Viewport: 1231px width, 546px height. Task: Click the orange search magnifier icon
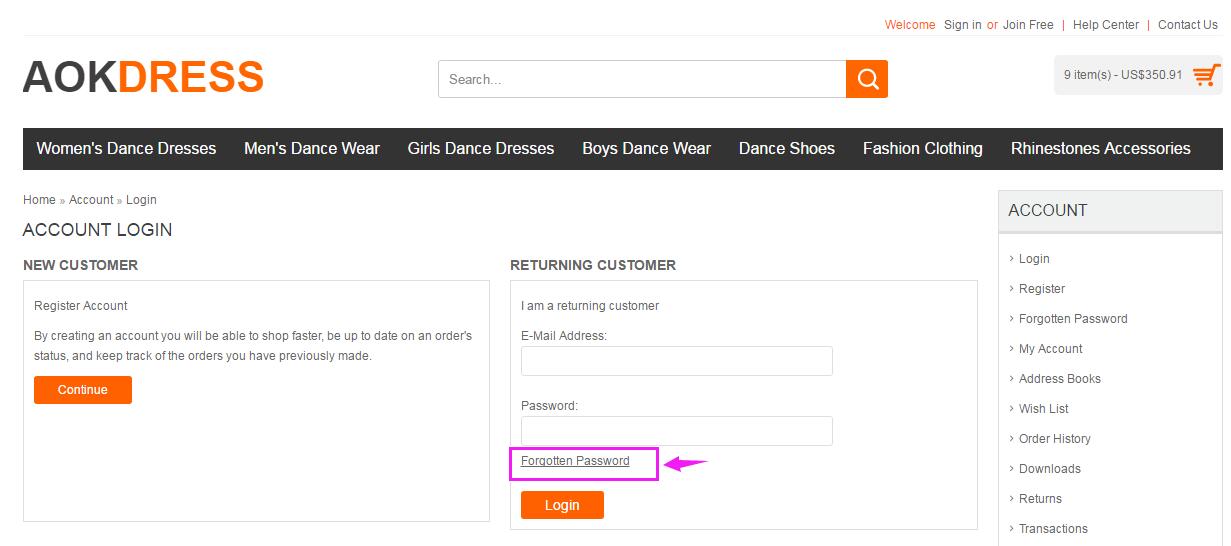[867, 79]
